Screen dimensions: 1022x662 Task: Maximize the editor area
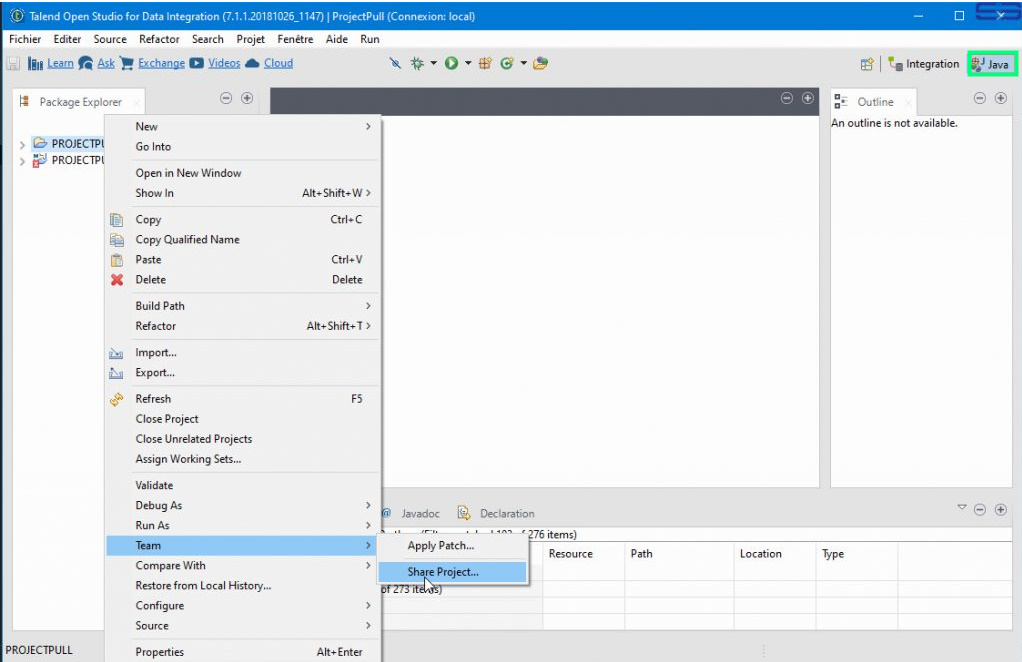(808, 98)
